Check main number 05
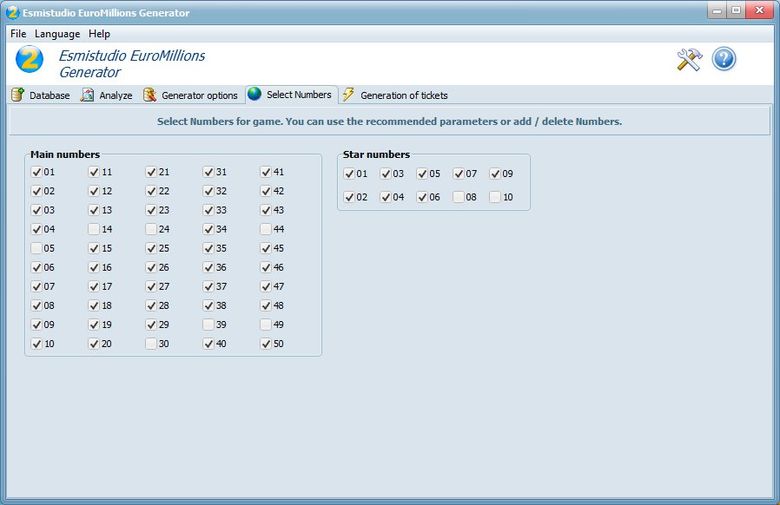The height and width of the screenshot is (505, 780). point(36,248)
